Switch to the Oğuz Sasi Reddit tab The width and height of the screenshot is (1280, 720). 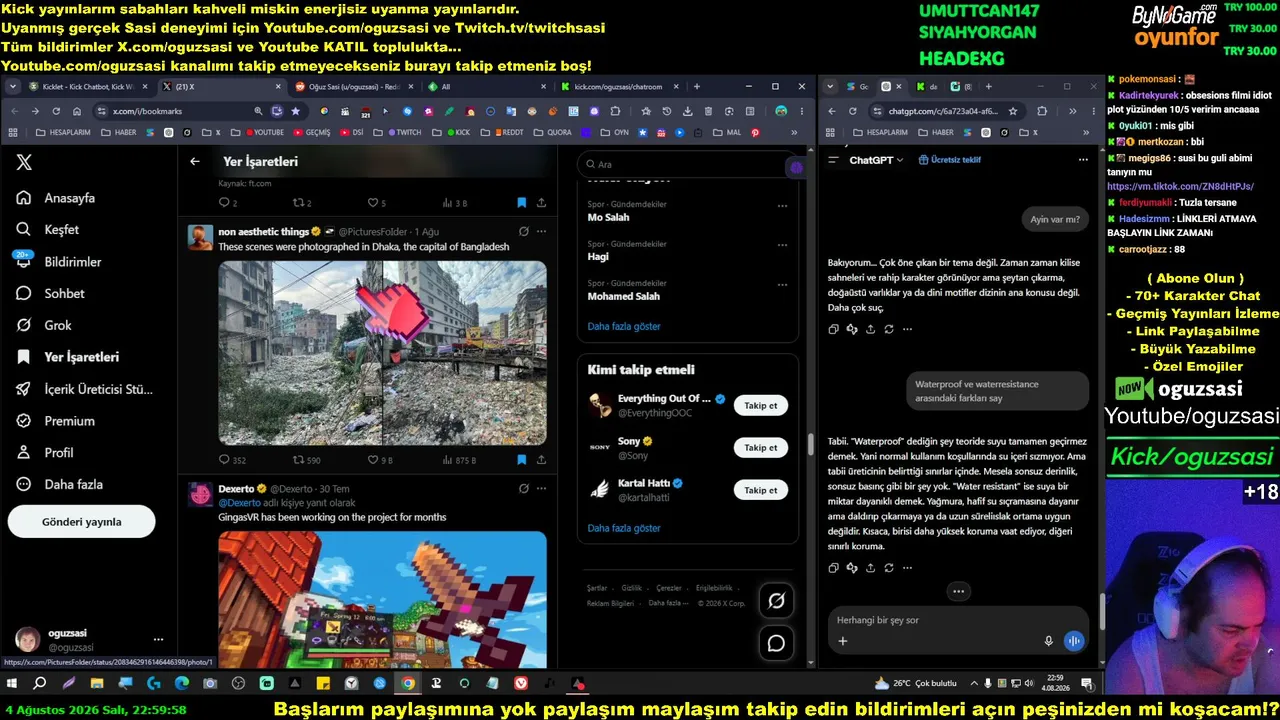(354, 87)
